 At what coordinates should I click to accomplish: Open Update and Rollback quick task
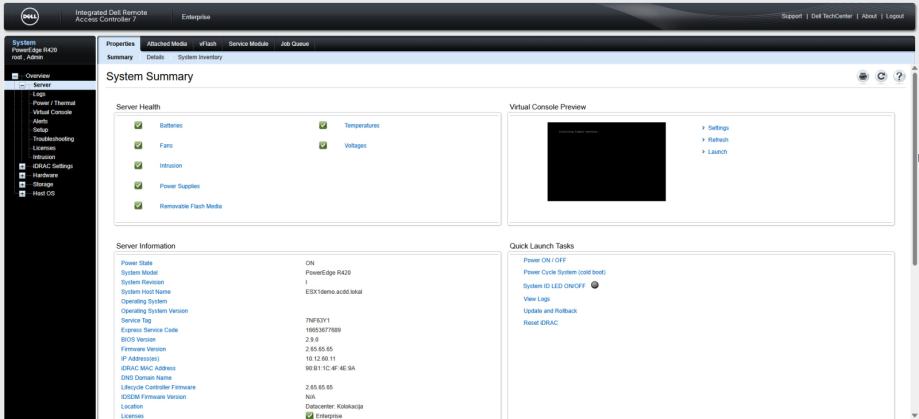click(550, 311)
